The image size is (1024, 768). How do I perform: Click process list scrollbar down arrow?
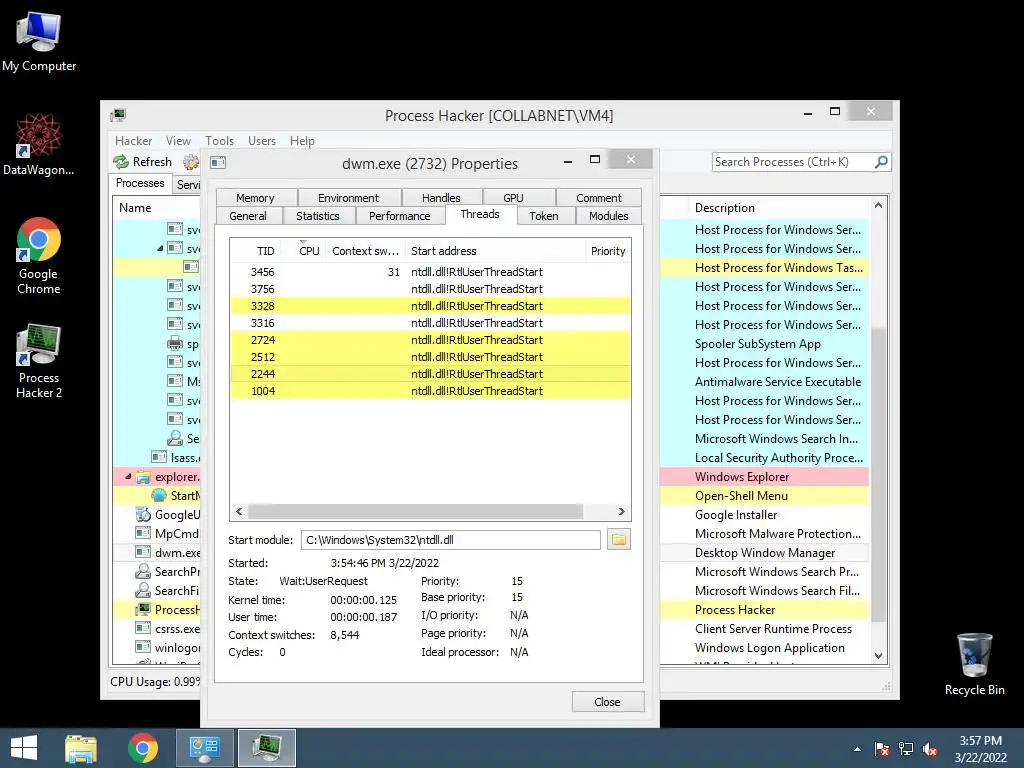878,656
